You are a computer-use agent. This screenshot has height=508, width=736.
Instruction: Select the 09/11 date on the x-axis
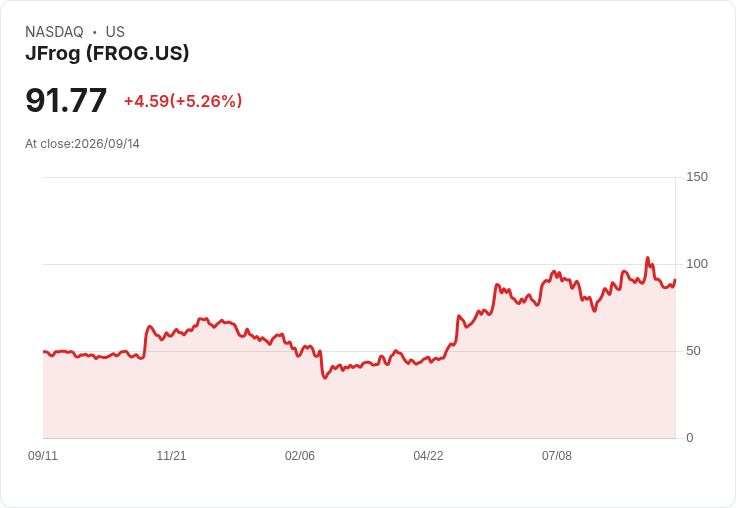(43, 455)
